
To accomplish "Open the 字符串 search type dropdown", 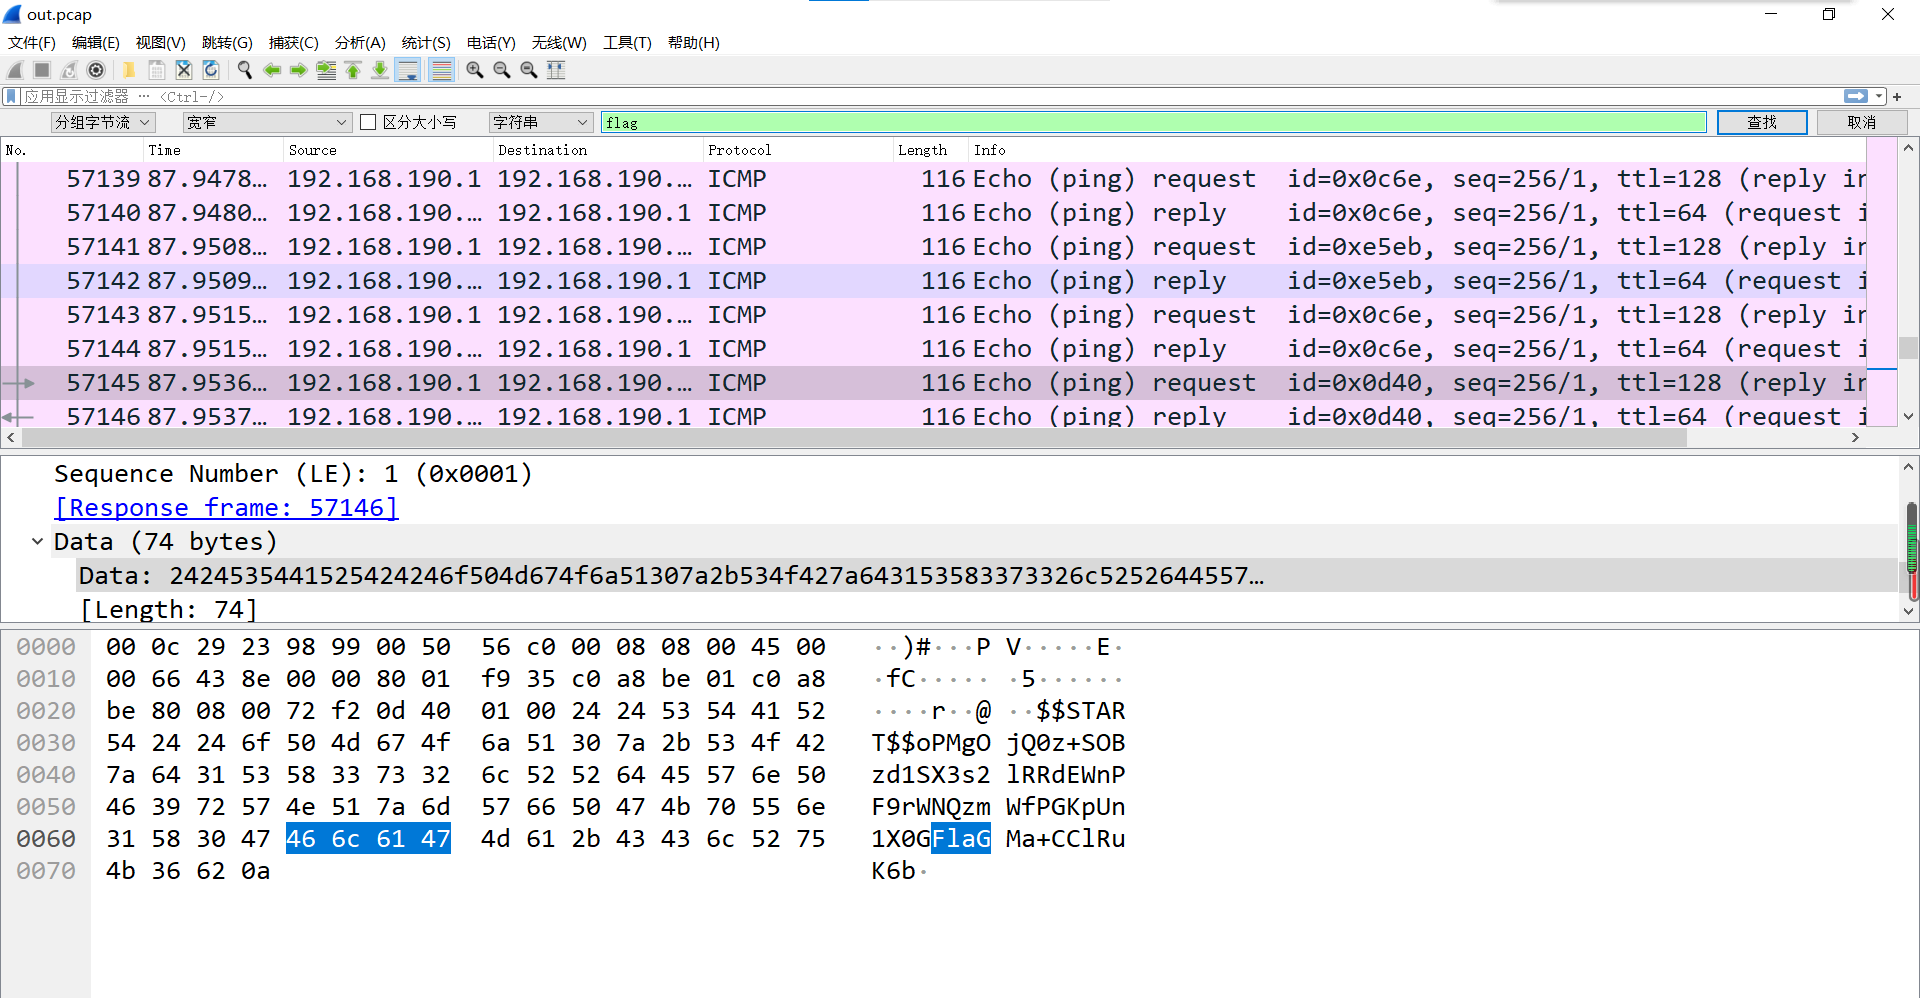I will click(541, 122).
